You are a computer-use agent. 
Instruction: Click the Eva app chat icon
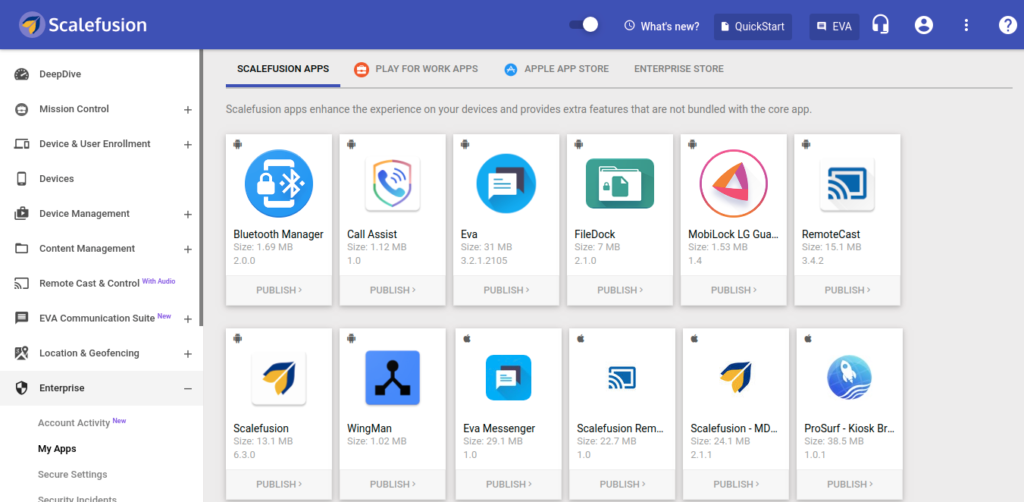506,183
